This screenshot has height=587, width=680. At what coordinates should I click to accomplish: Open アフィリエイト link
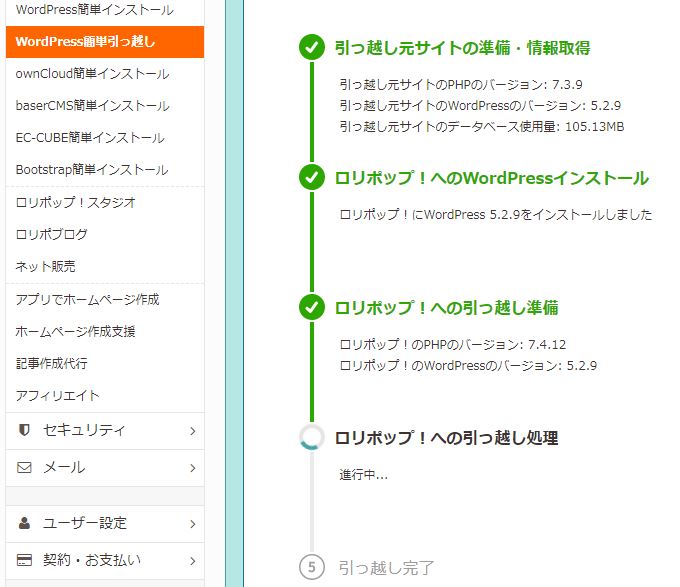[58, 395]
